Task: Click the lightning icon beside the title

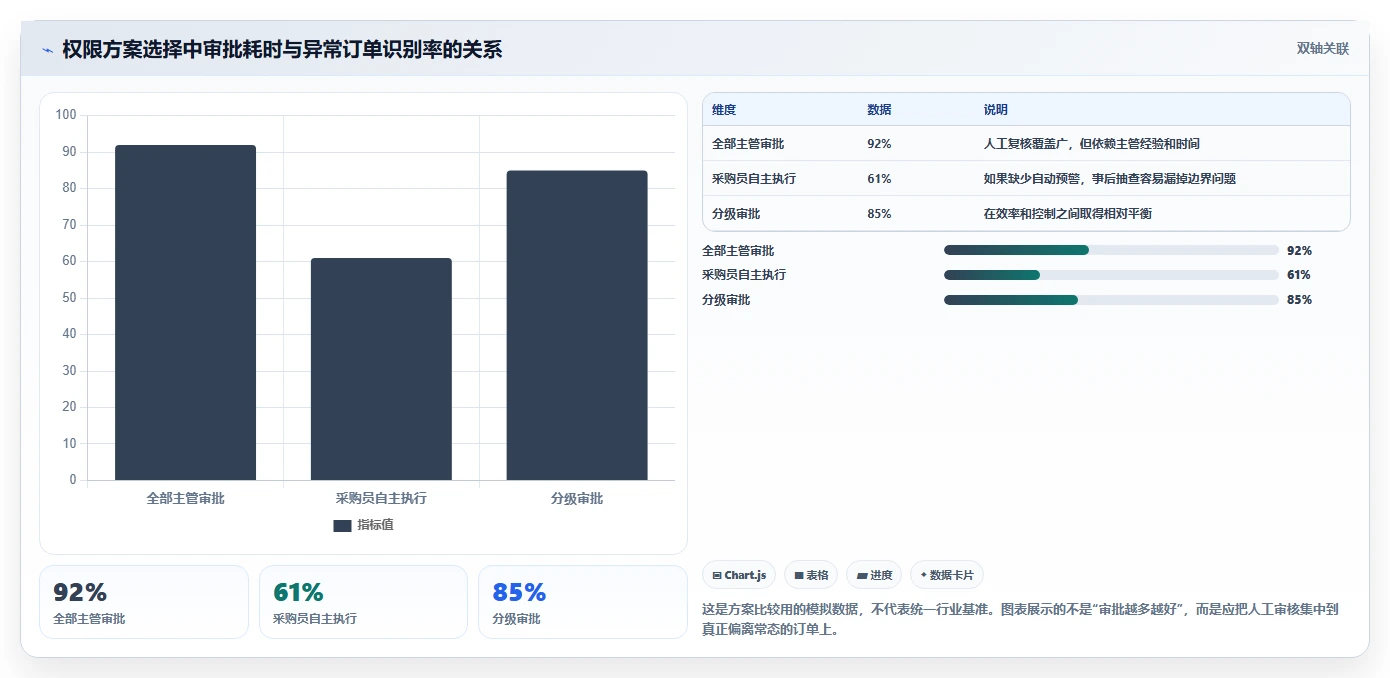Action: pyautogui.click(x=47, y=50)
